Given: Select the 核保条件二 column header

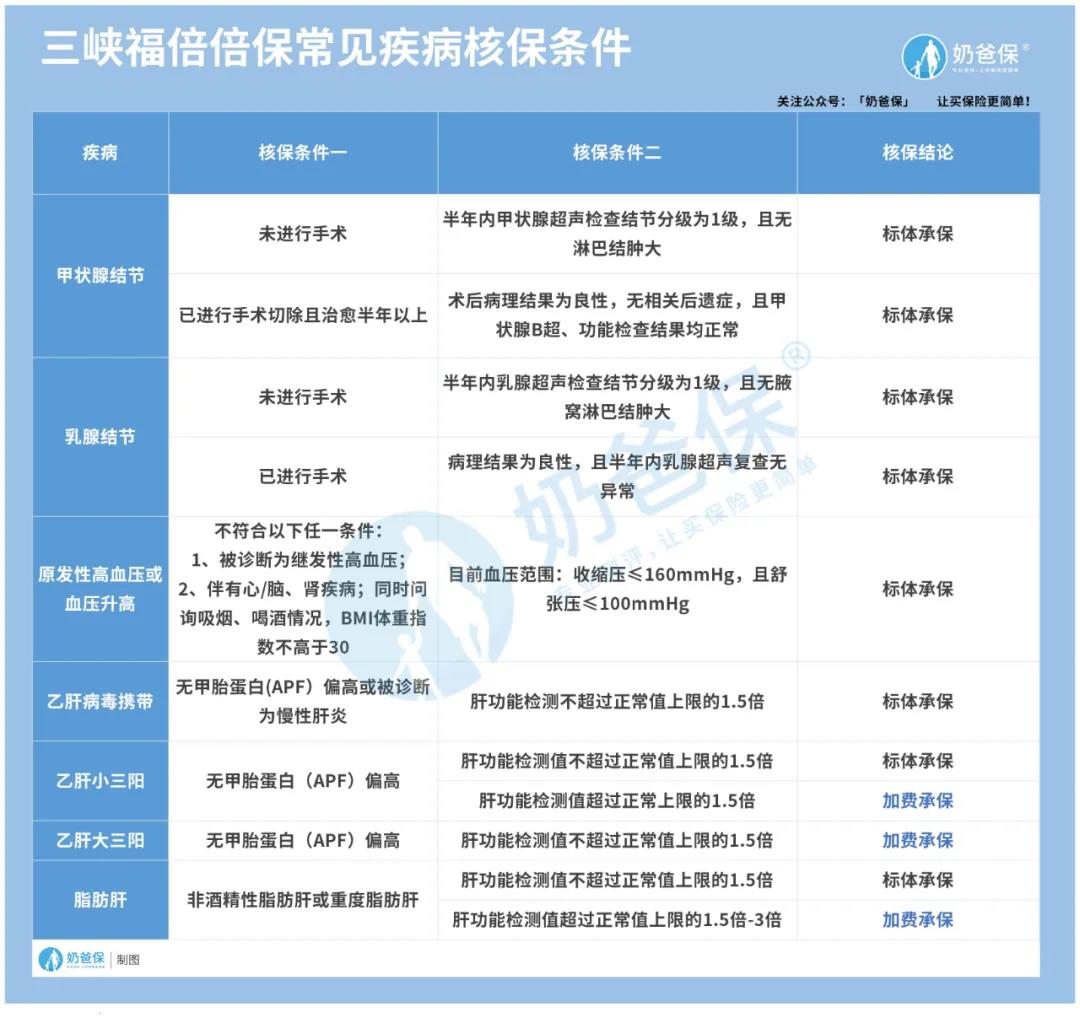Looking at the screenshot, I should (x=617, y=152).
